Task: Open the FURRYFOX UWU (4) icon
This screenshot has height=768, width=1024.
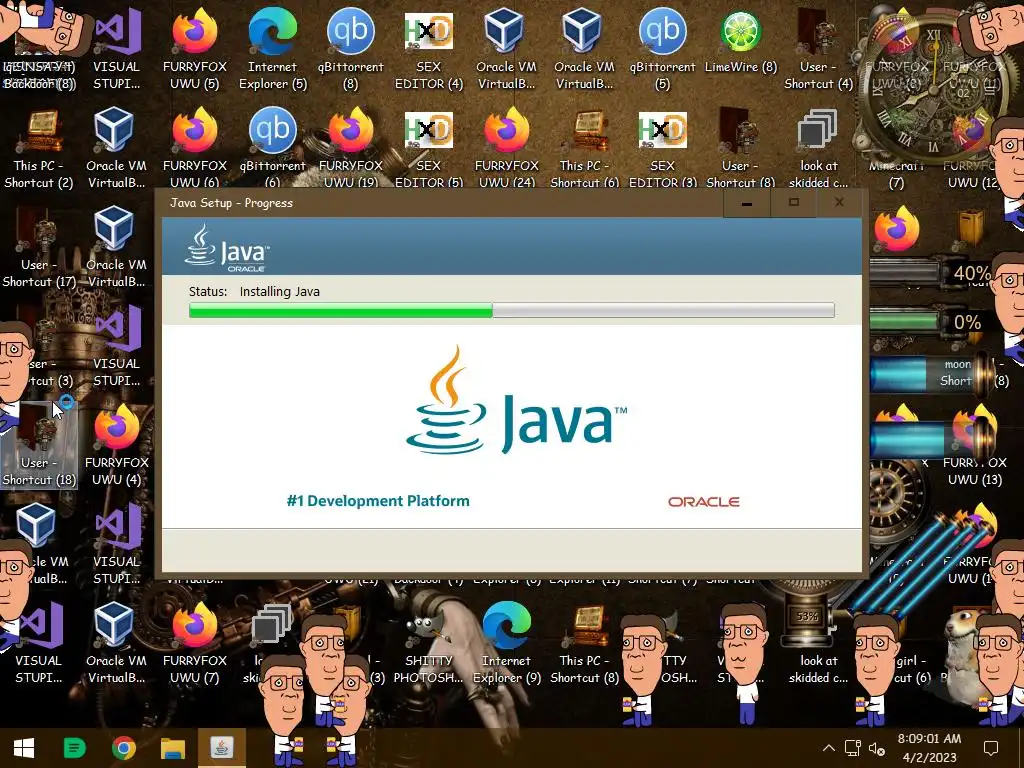Action: (x=116, y=444)
